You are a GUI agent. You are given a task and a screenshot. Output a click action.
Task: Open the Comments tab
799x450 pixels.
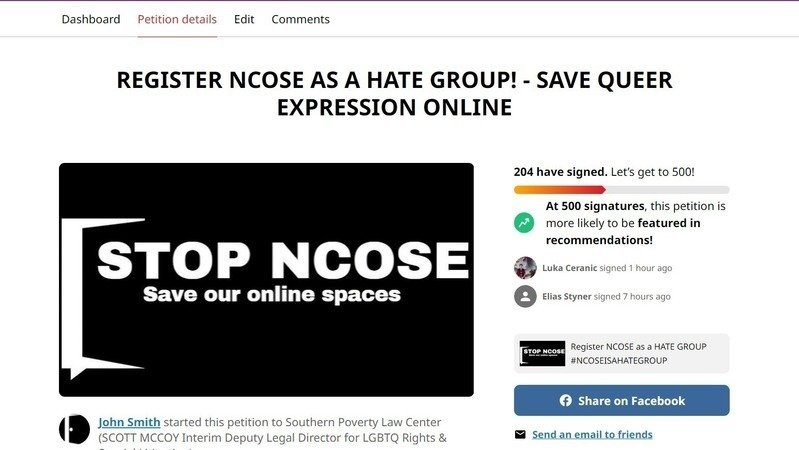click(x=300, y=19)
